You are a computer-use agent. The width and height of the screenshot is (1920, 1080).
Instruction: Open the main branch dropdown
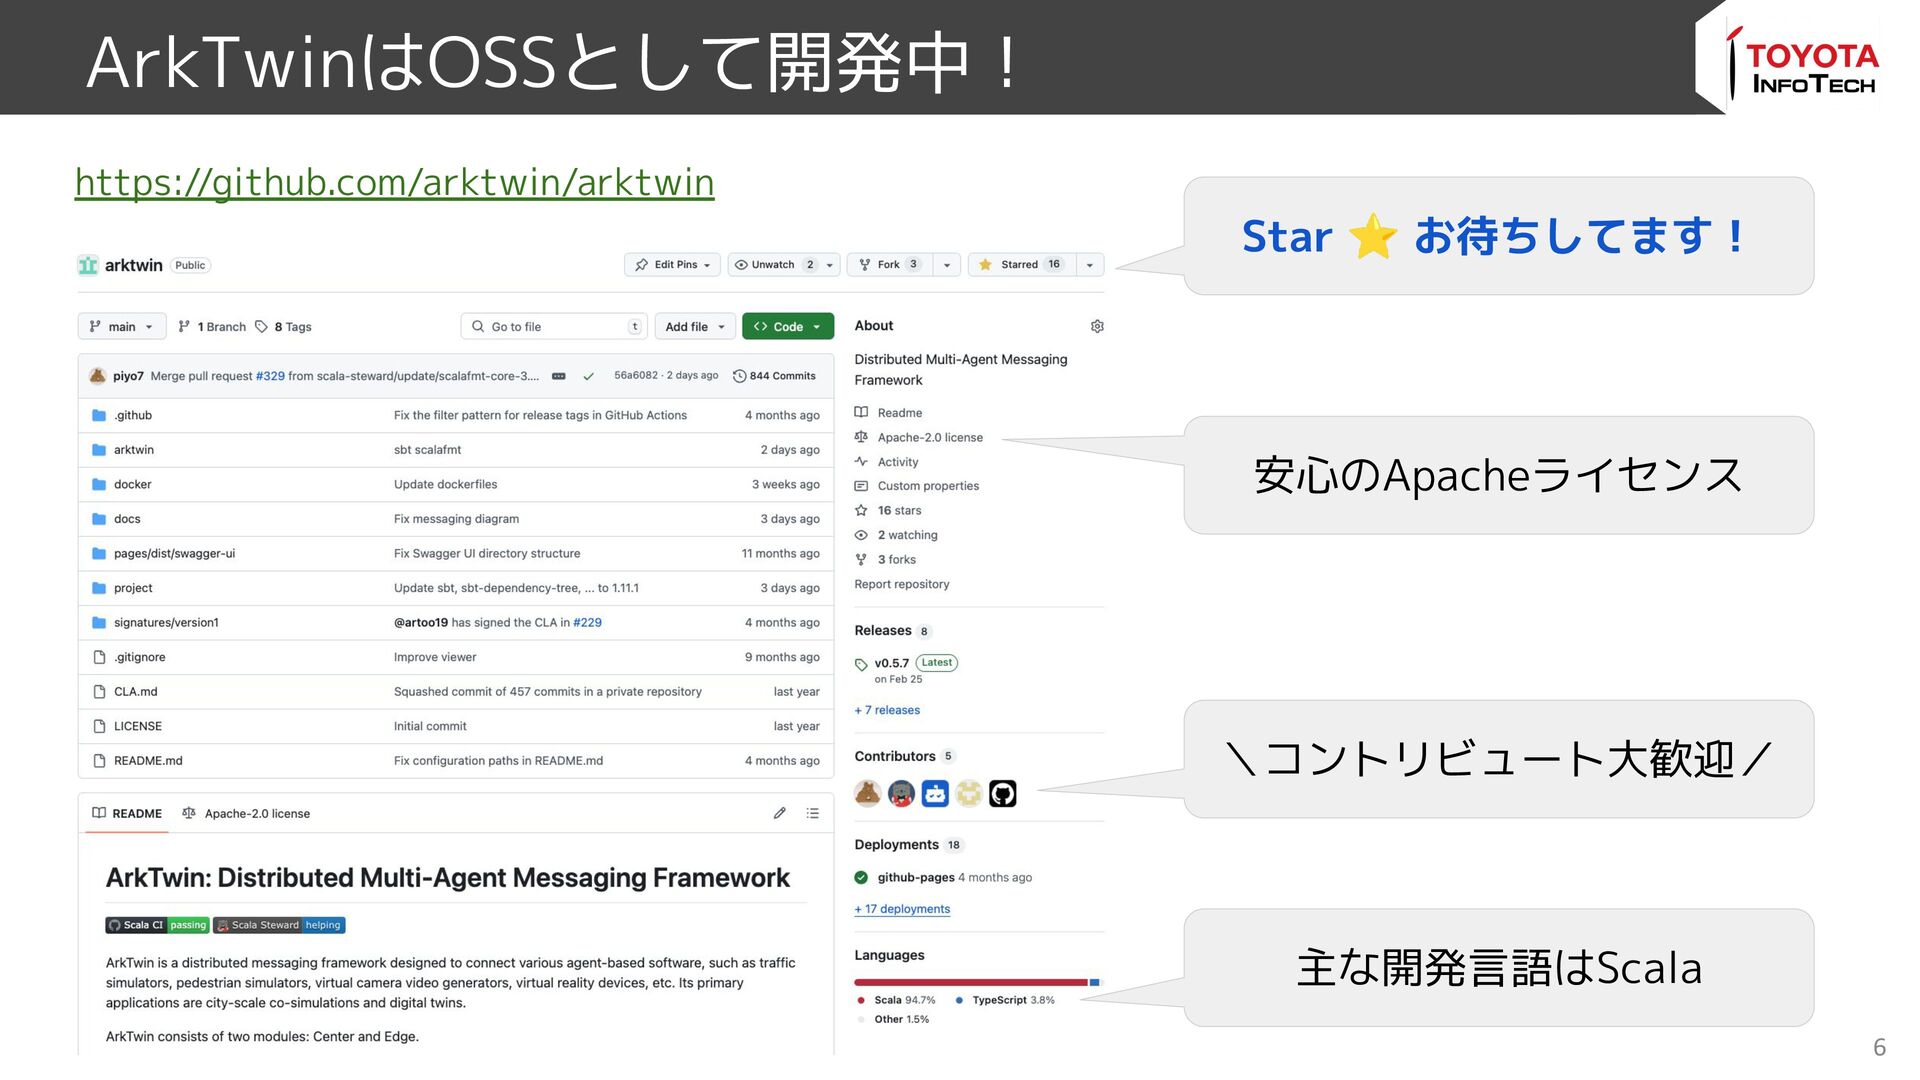point(121,327)
